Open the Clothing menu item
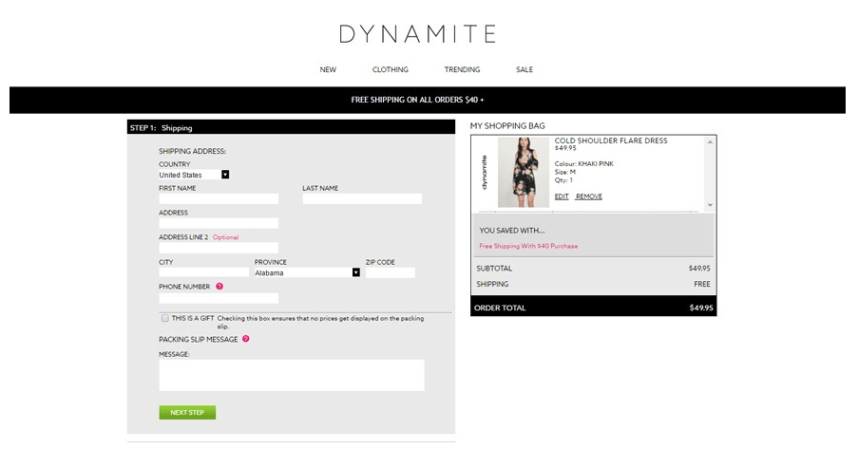858x467 pixels. (390, 70)
